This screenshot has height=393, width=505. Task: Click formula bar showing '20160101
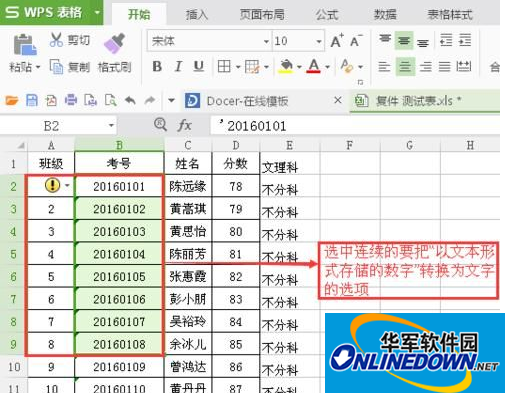[x=355, y=126]
